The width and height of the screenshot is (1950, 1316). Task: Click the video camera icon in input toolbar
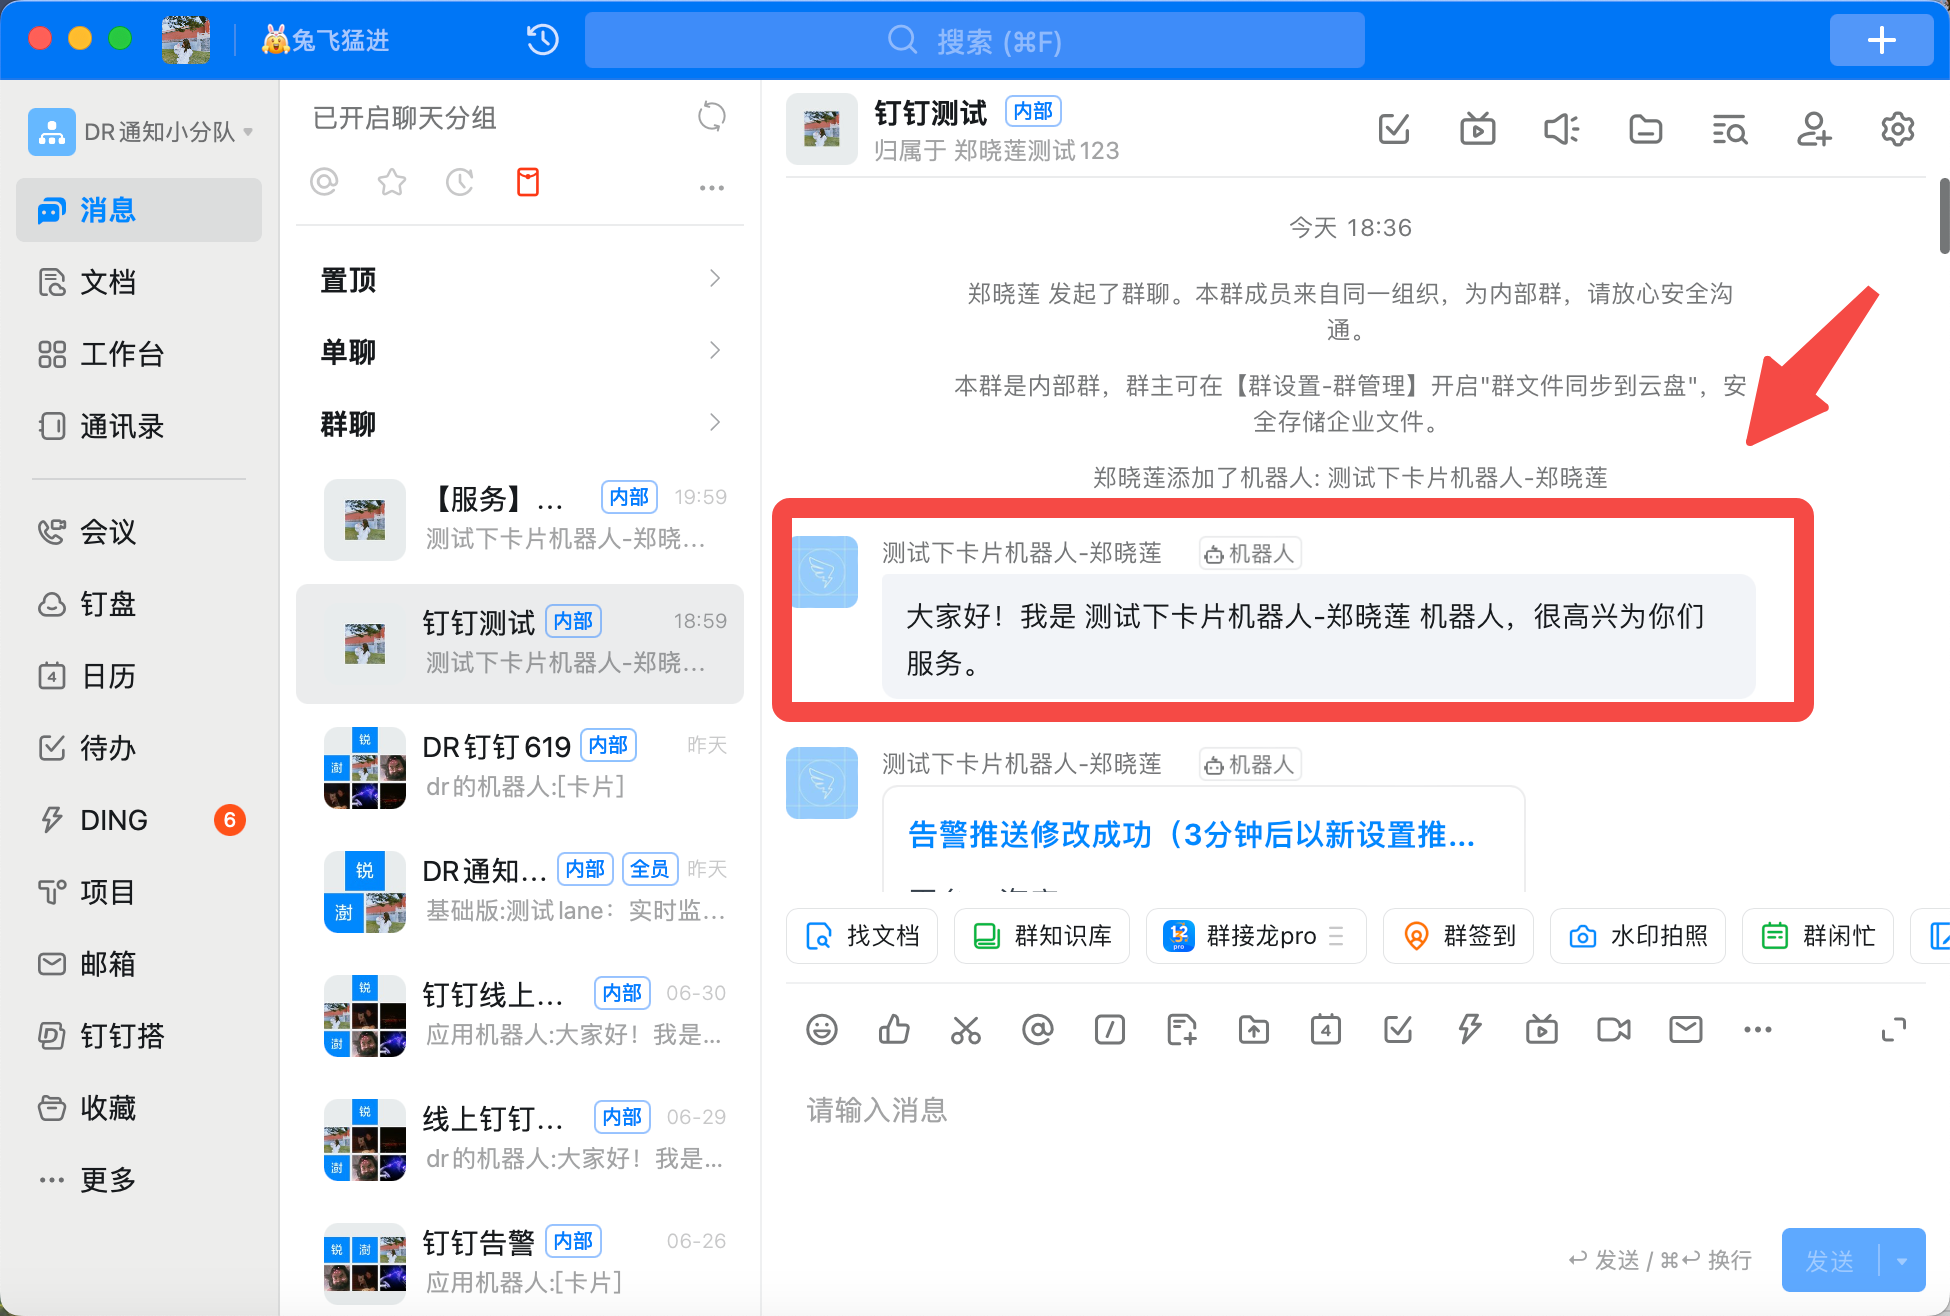[x=1614, y=1029]
